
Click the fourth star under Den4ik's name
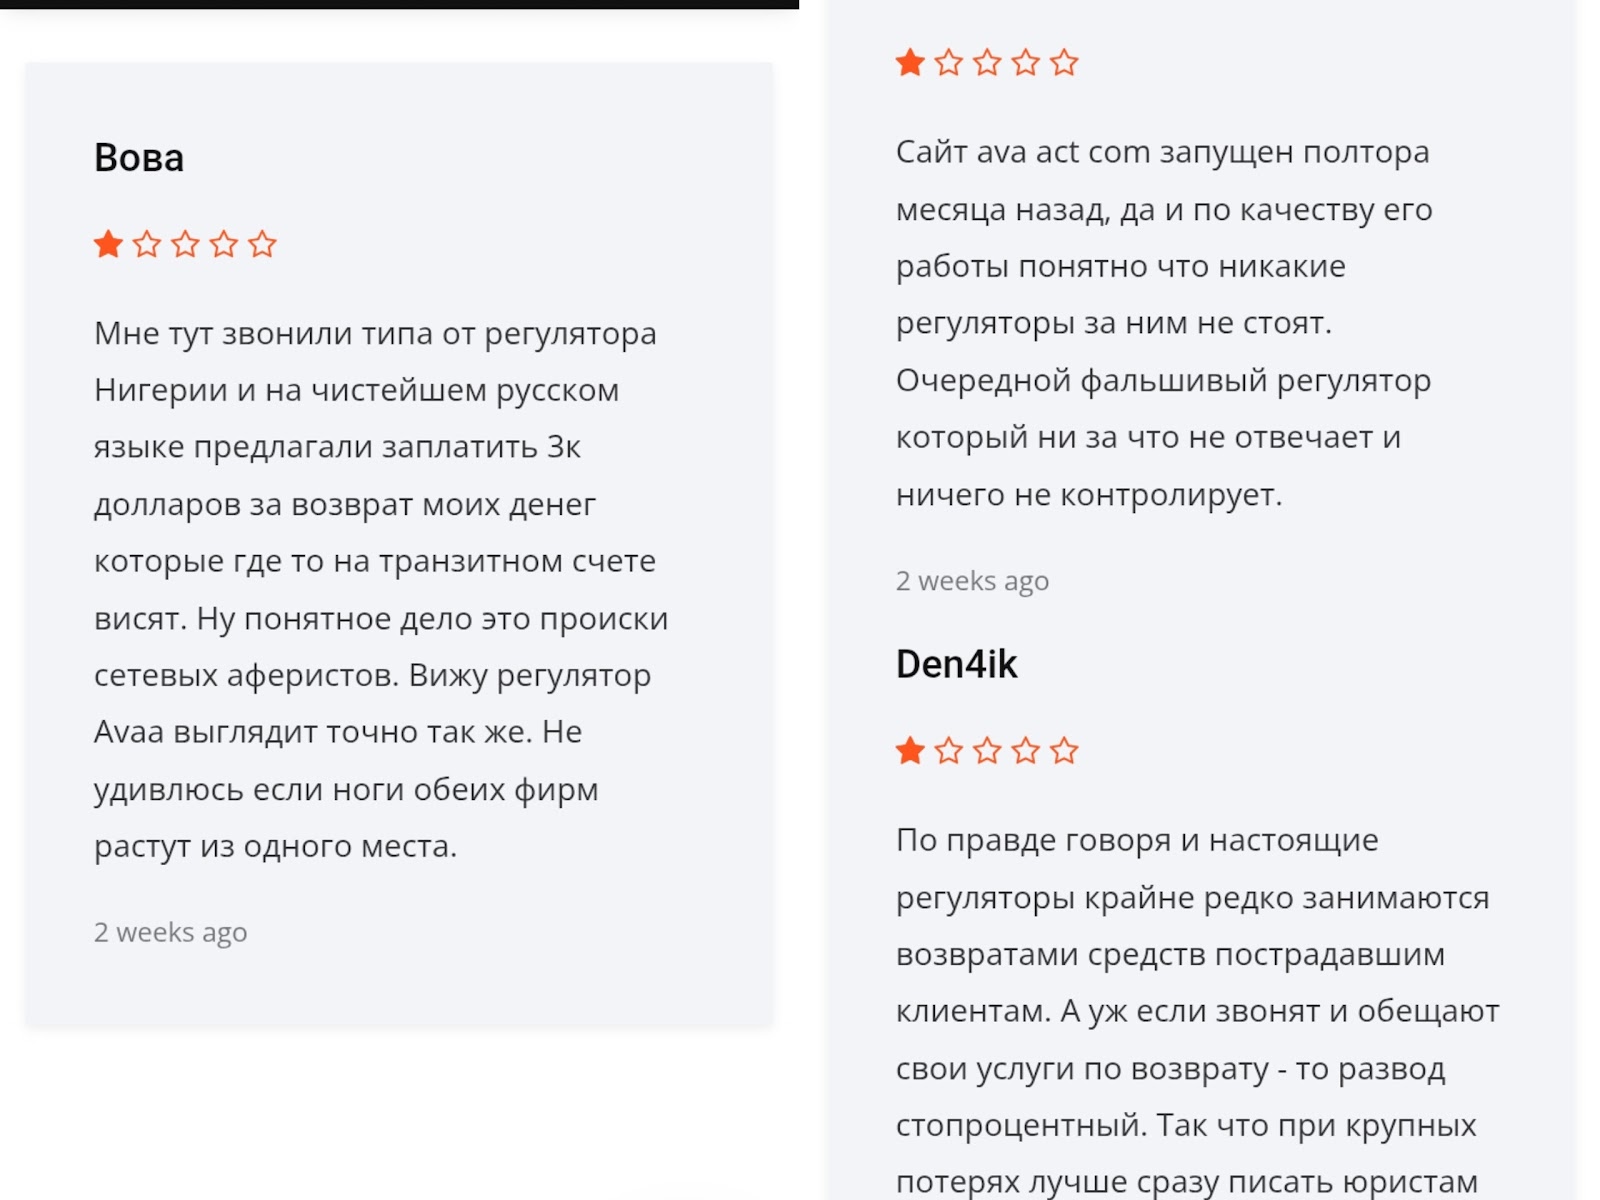(1025, 750)
